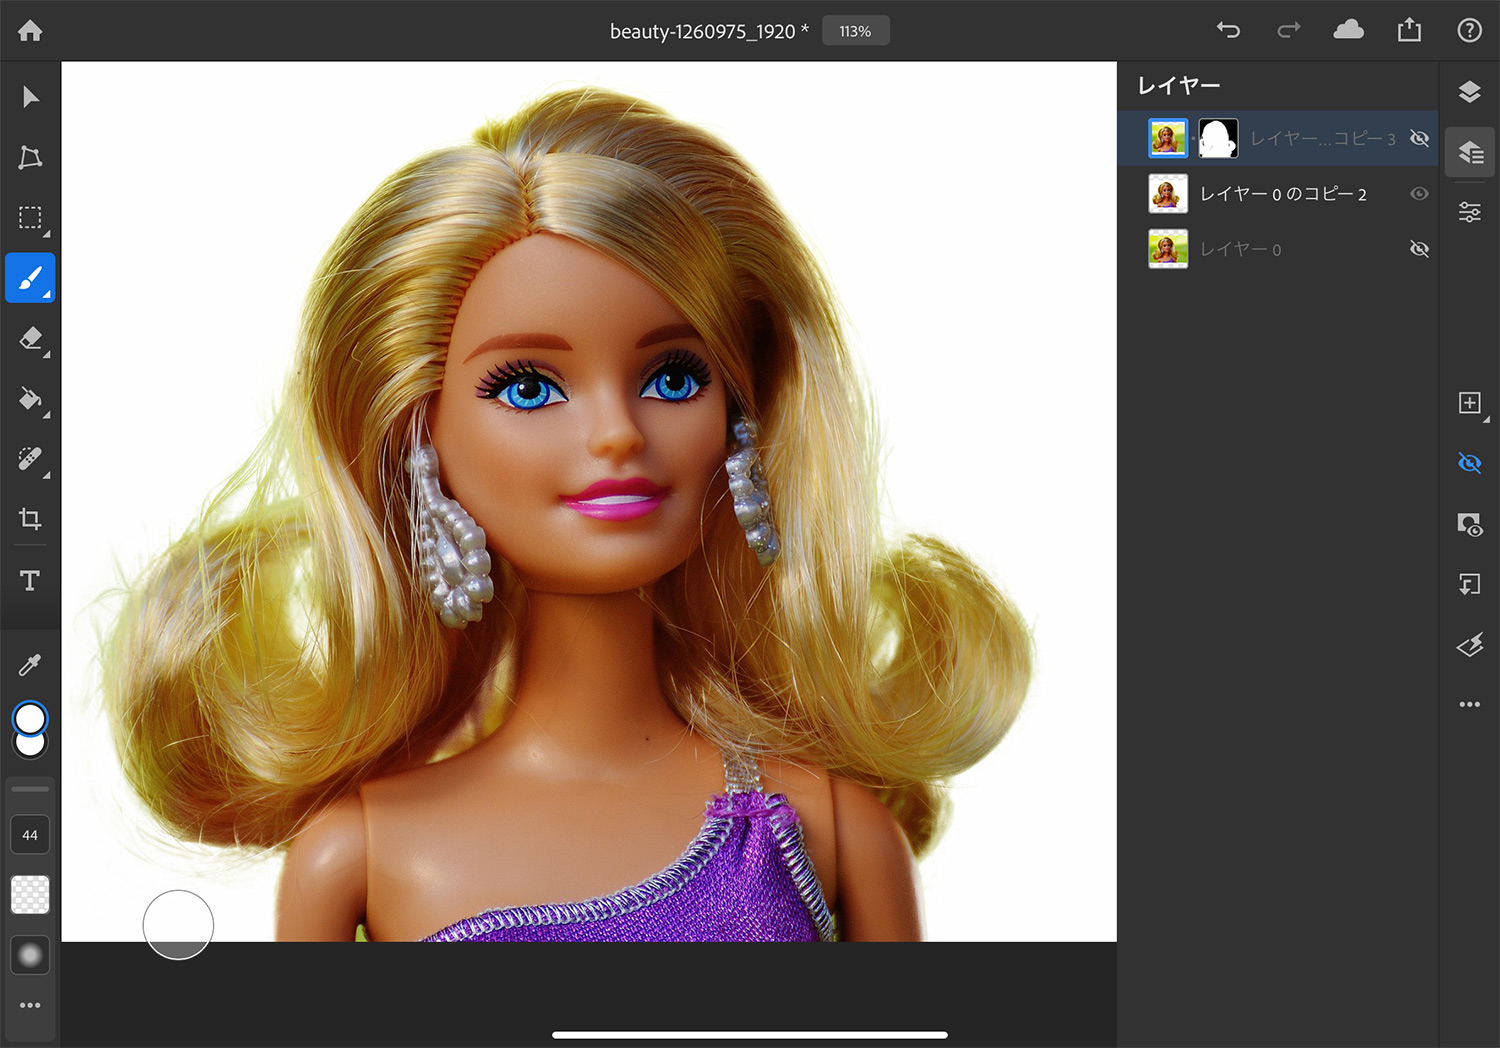Open more layer actions menu
Viewport: 1500px width, 1048px height.
[1469, 704]
